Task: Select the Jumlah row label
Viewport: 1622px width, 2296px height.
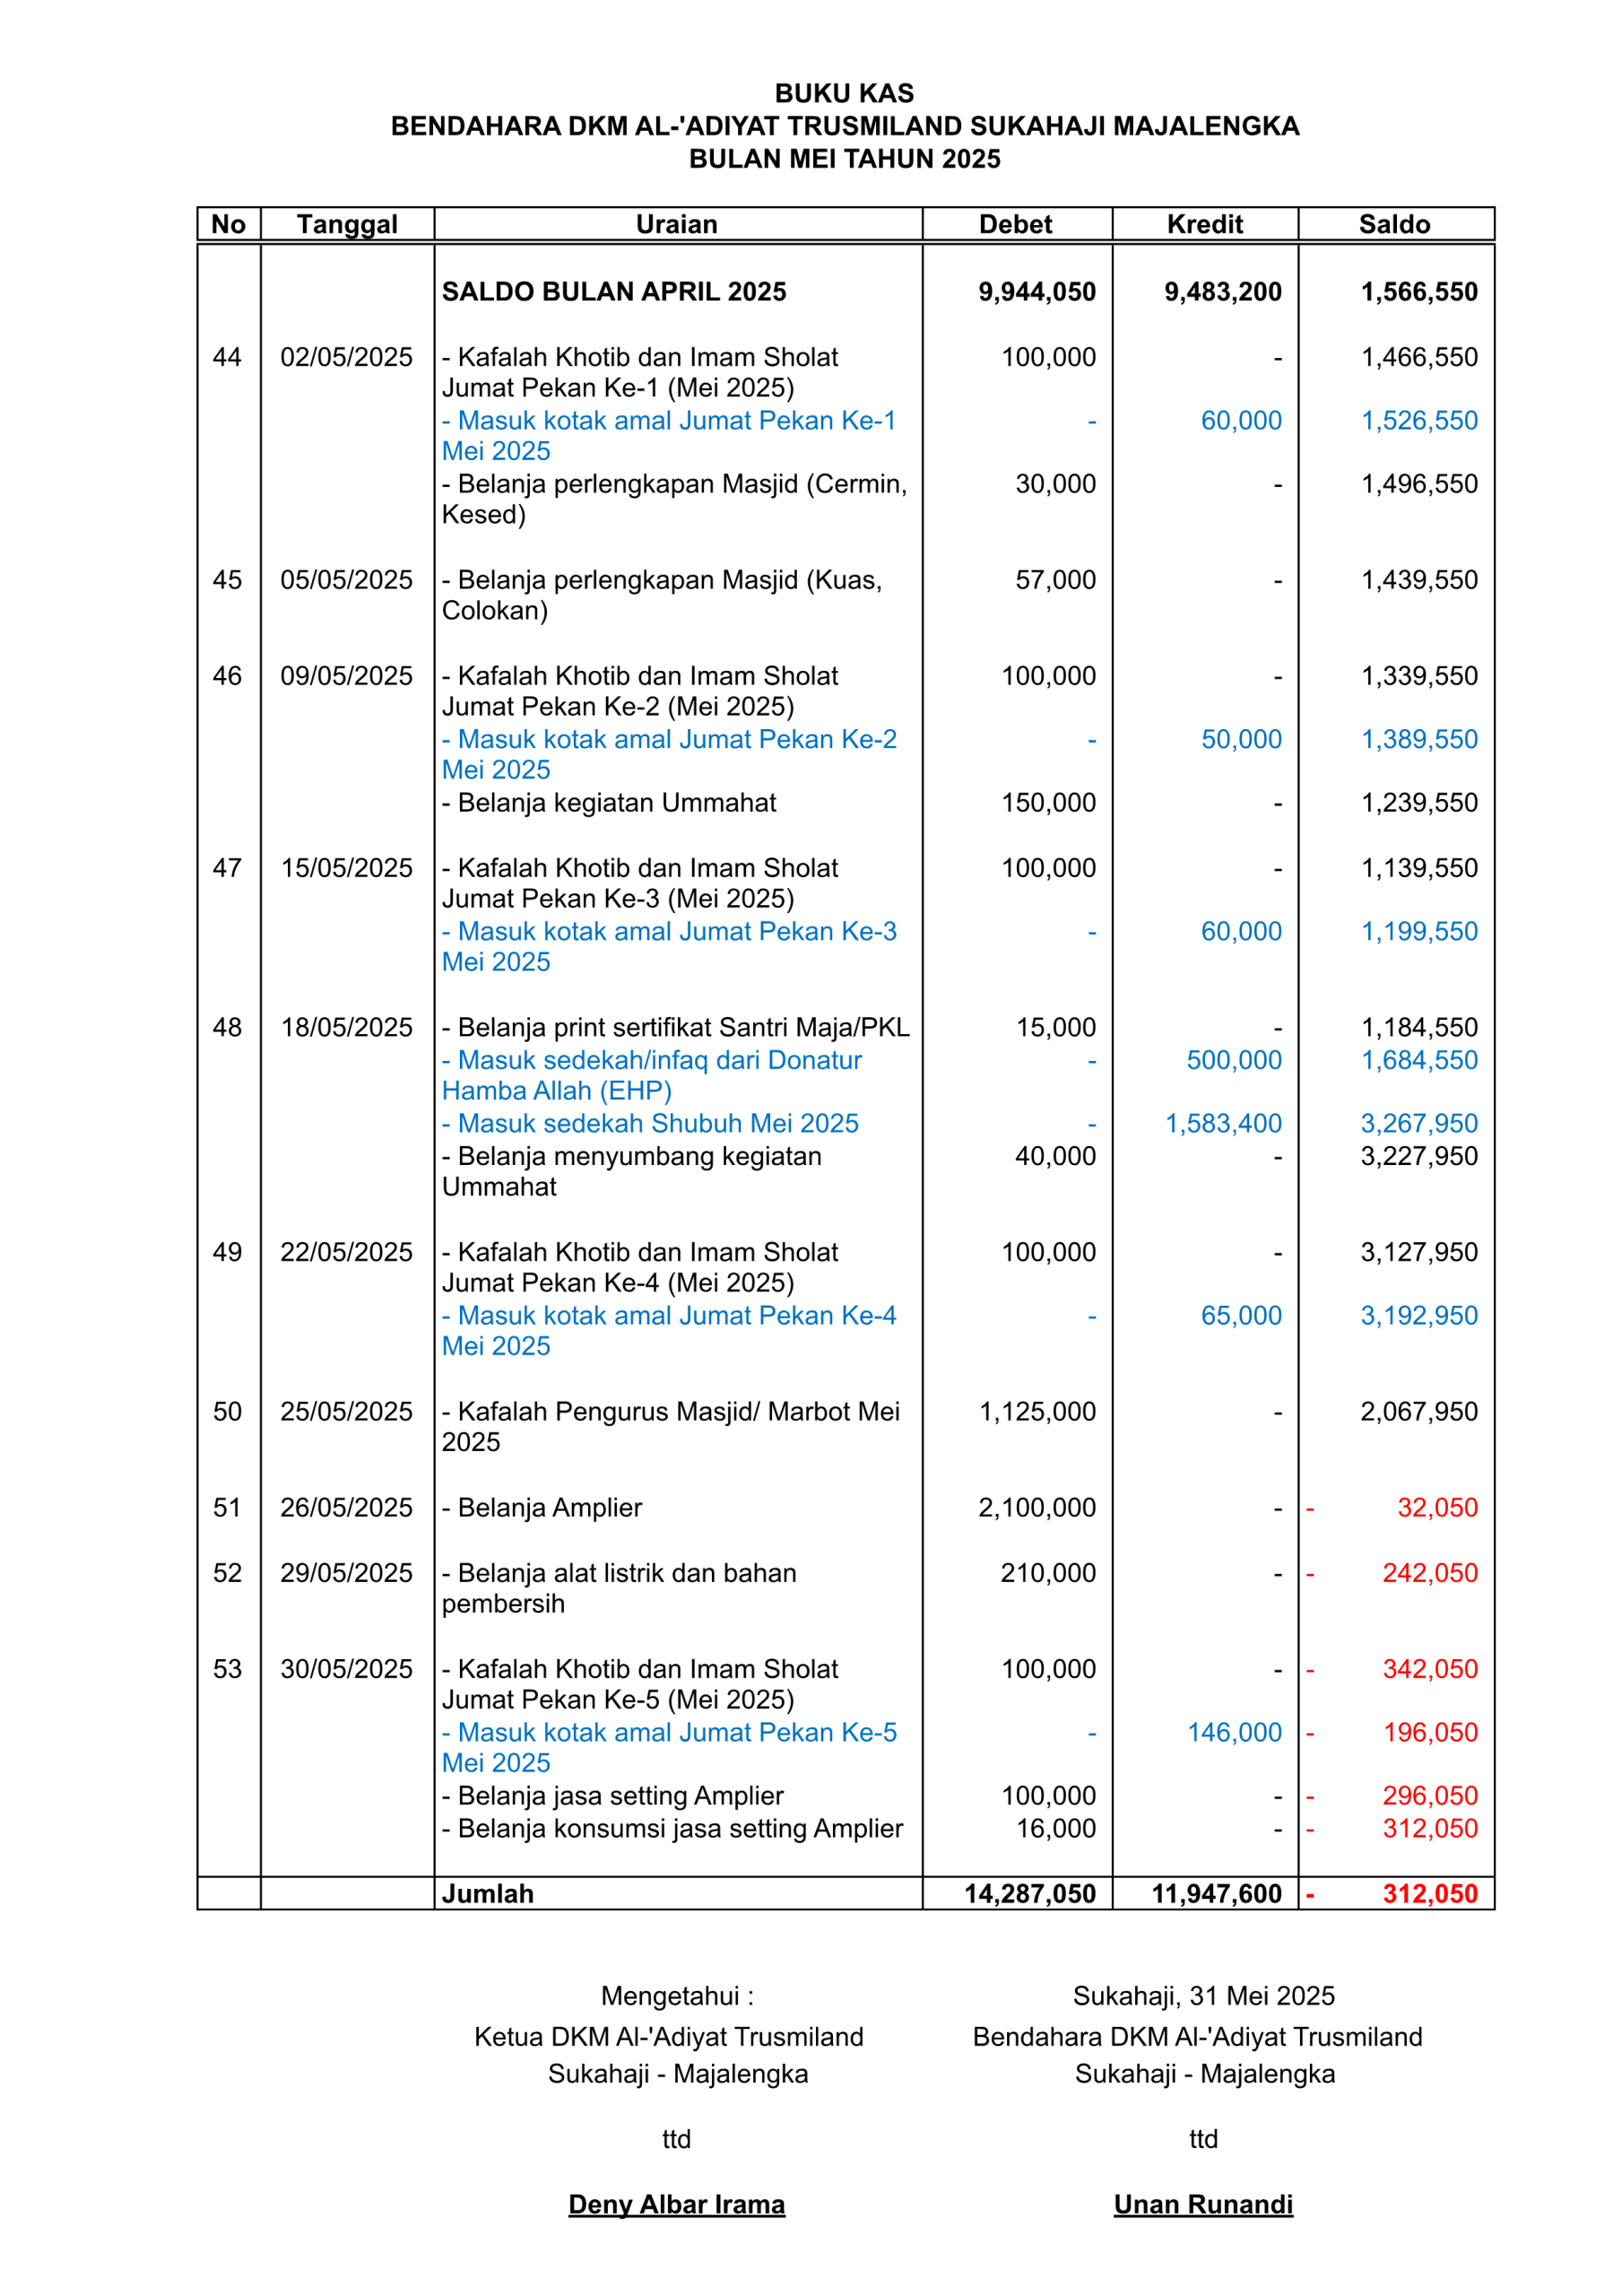Action: (488, 1893)
